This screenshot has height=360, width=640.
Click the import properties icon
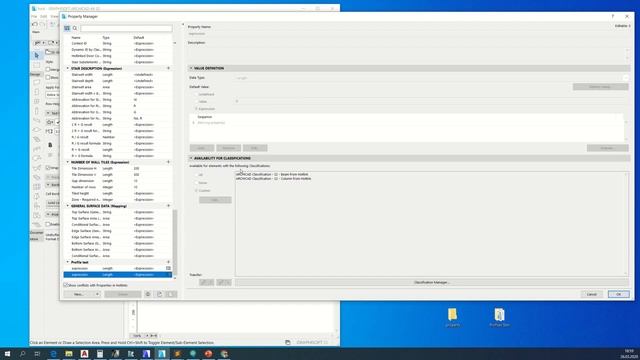pos(171,294)
